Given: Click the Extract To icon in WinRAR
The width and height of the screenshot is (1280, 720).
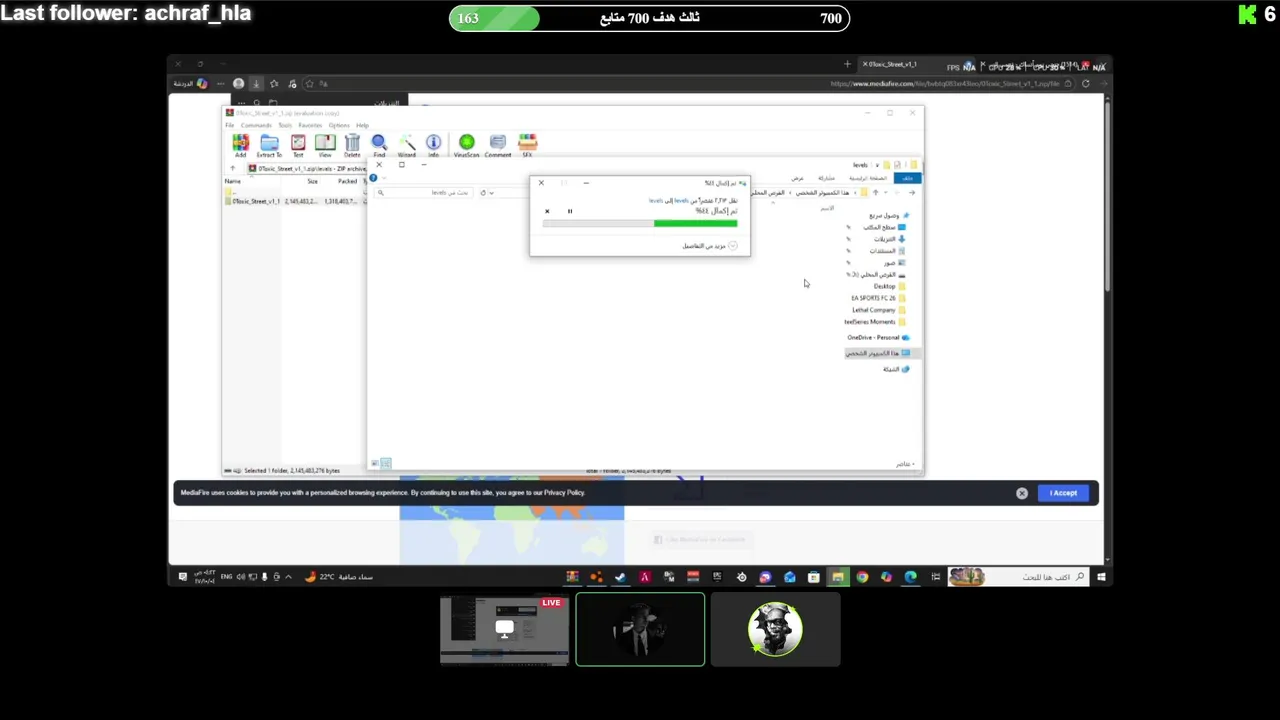Looking at the screenshot, I should click(269, 146).
